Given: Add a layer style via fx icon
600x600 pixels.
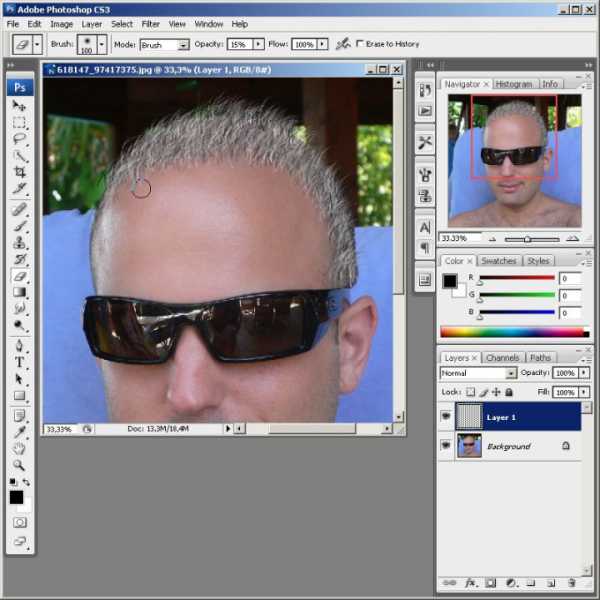Looking at the screenshot, I should [x=470, y=583].
